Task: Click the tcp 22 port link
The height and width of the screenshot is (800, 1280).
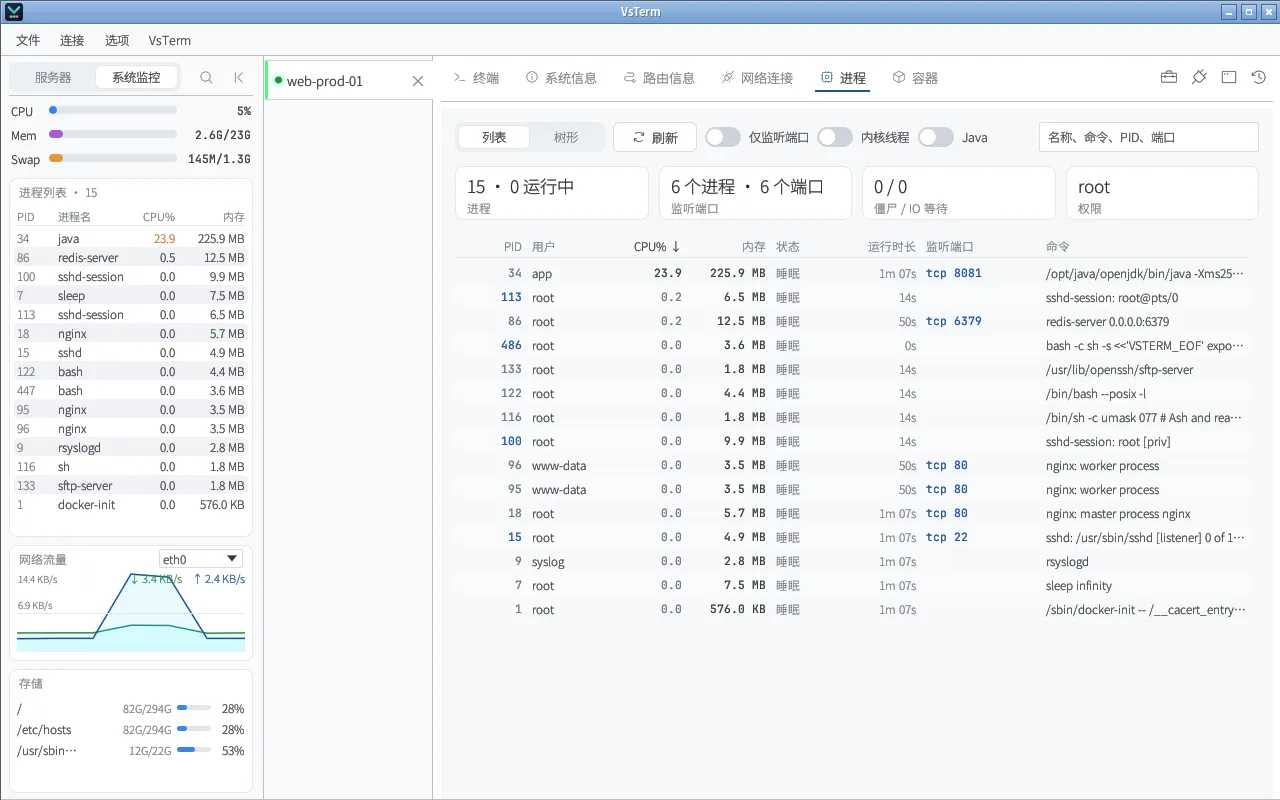Action: click(x=946, y=537)
